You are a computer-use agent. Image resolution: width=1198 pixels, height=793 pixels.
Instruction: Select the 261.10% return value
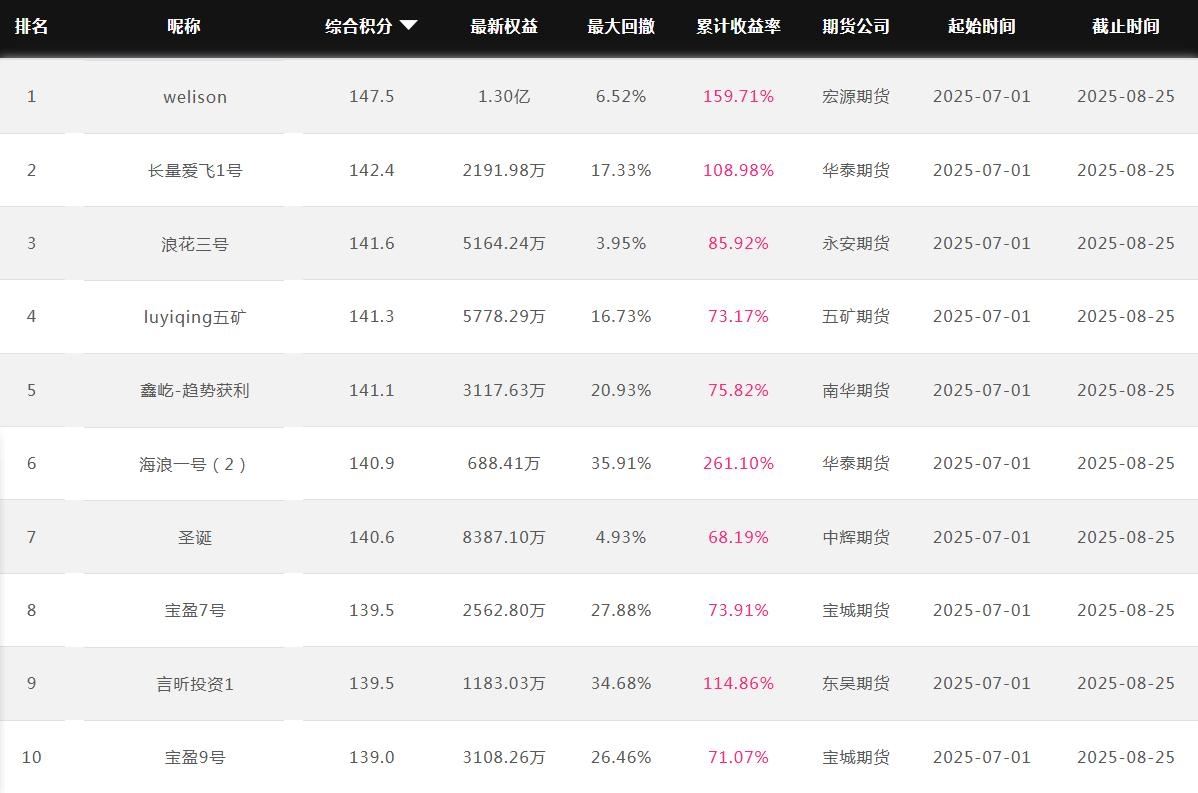point(738,463)
